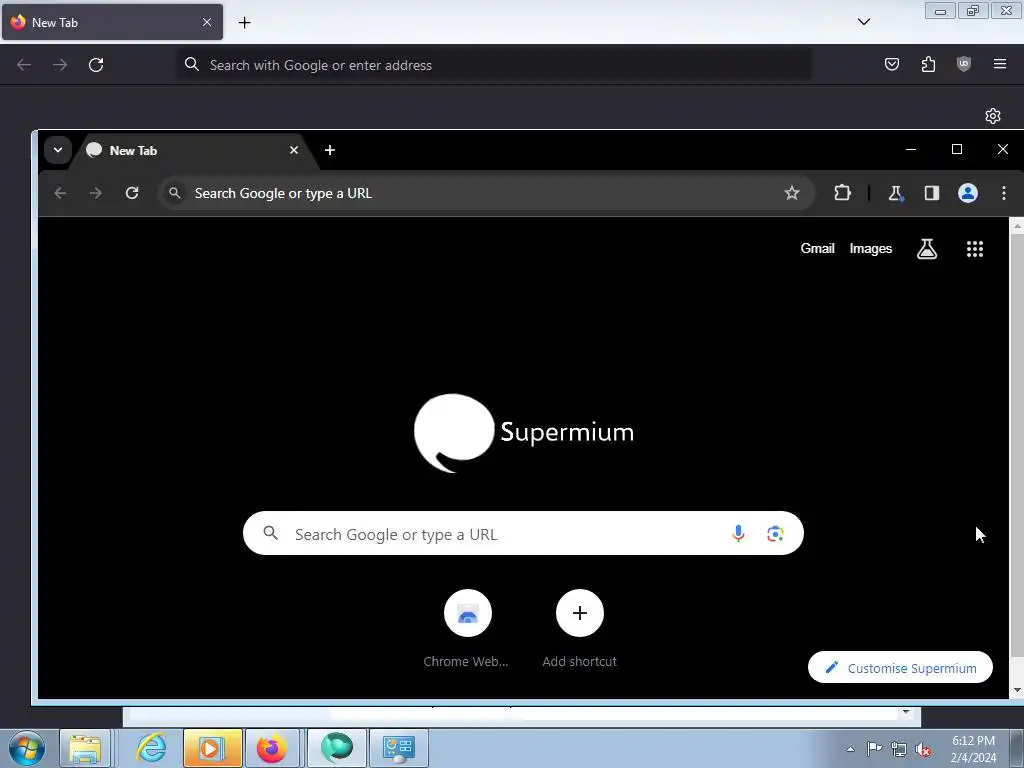Open Supermium extensions puzzle icon
The image size is (1024, 768).
[x=842, y=193]
